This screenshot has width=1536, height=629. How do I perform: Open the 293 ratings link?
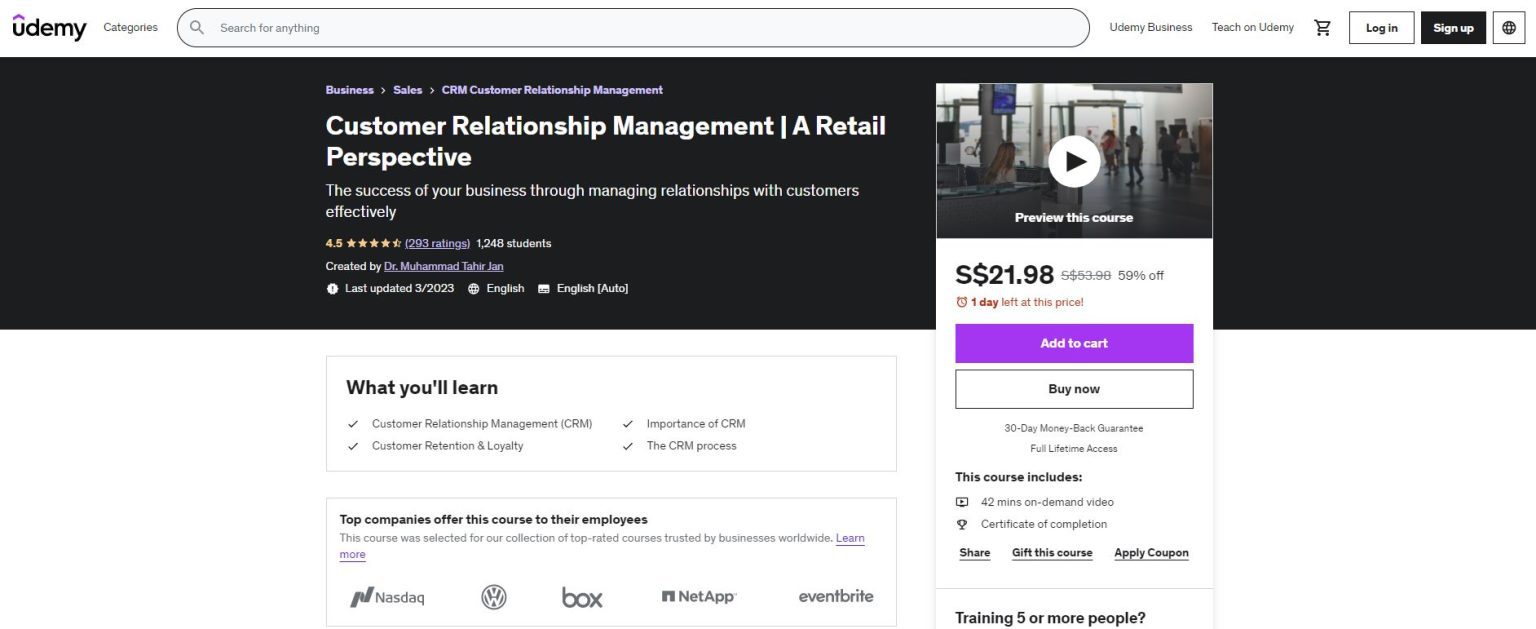coord(437,243)
